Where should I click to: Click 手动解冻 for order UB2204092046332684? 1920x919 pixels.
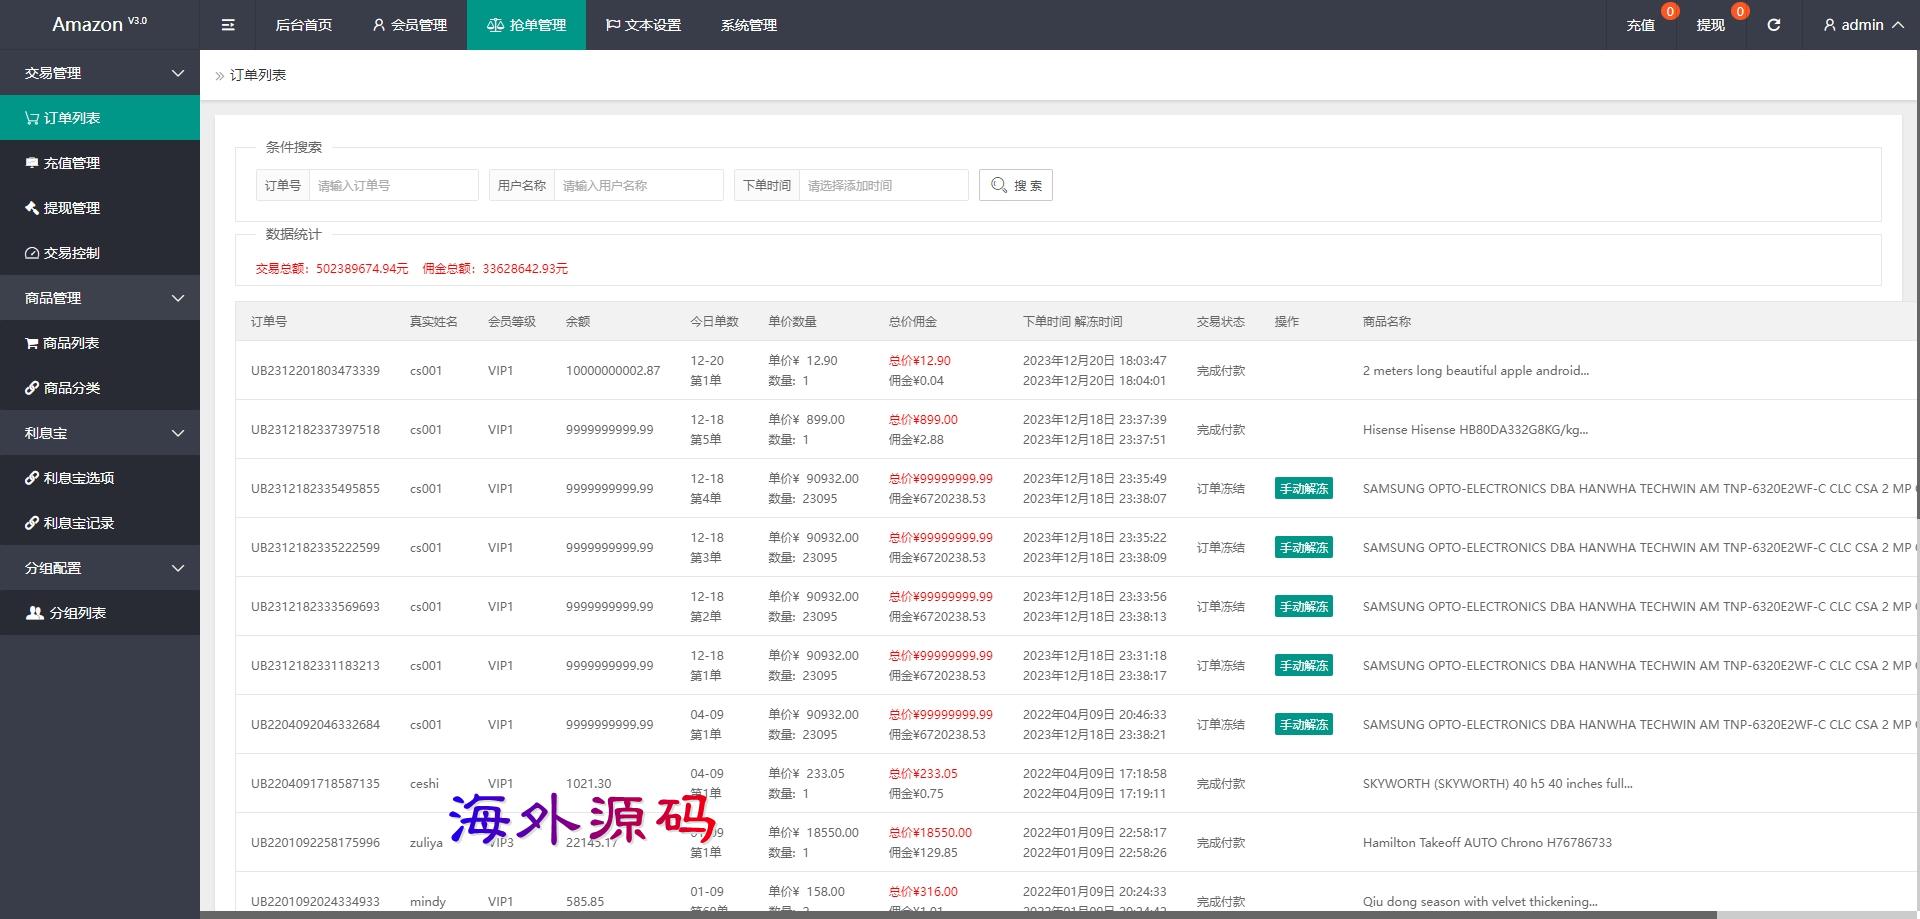1304,725
